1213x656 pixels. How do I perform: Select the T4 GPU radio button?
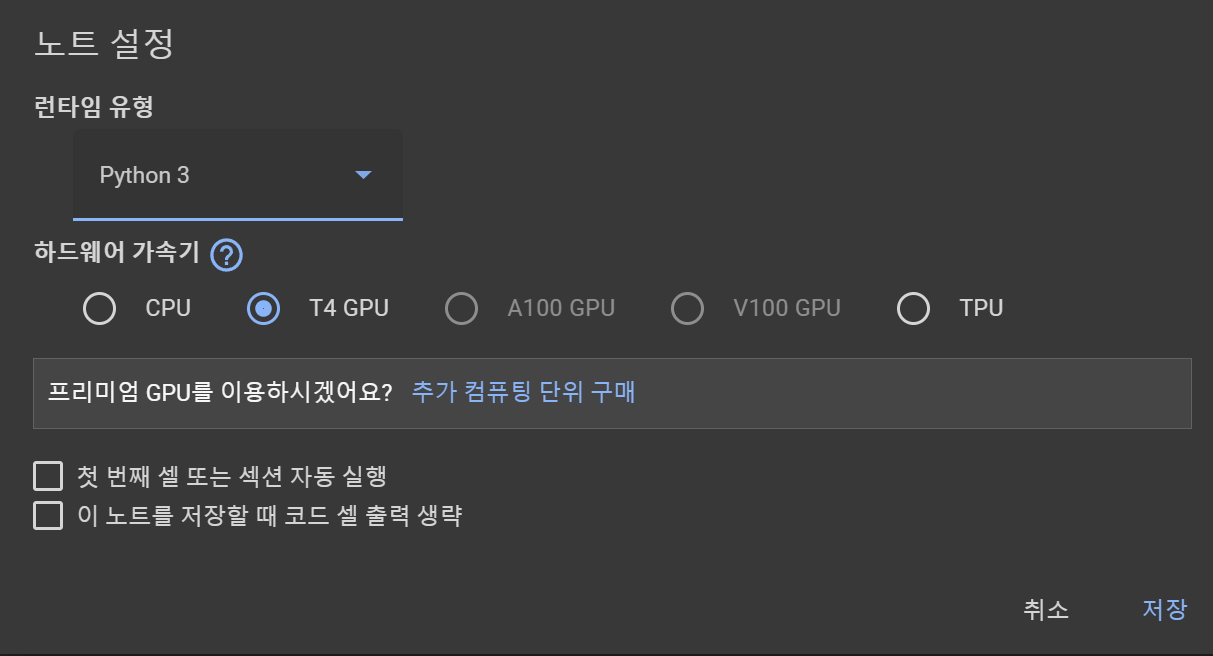pyautogui.click(x=263, y=309)
